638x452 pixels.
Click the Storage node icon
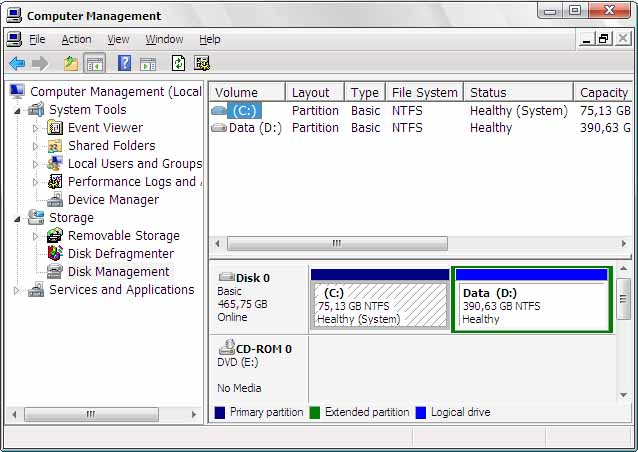coord(36,217)
